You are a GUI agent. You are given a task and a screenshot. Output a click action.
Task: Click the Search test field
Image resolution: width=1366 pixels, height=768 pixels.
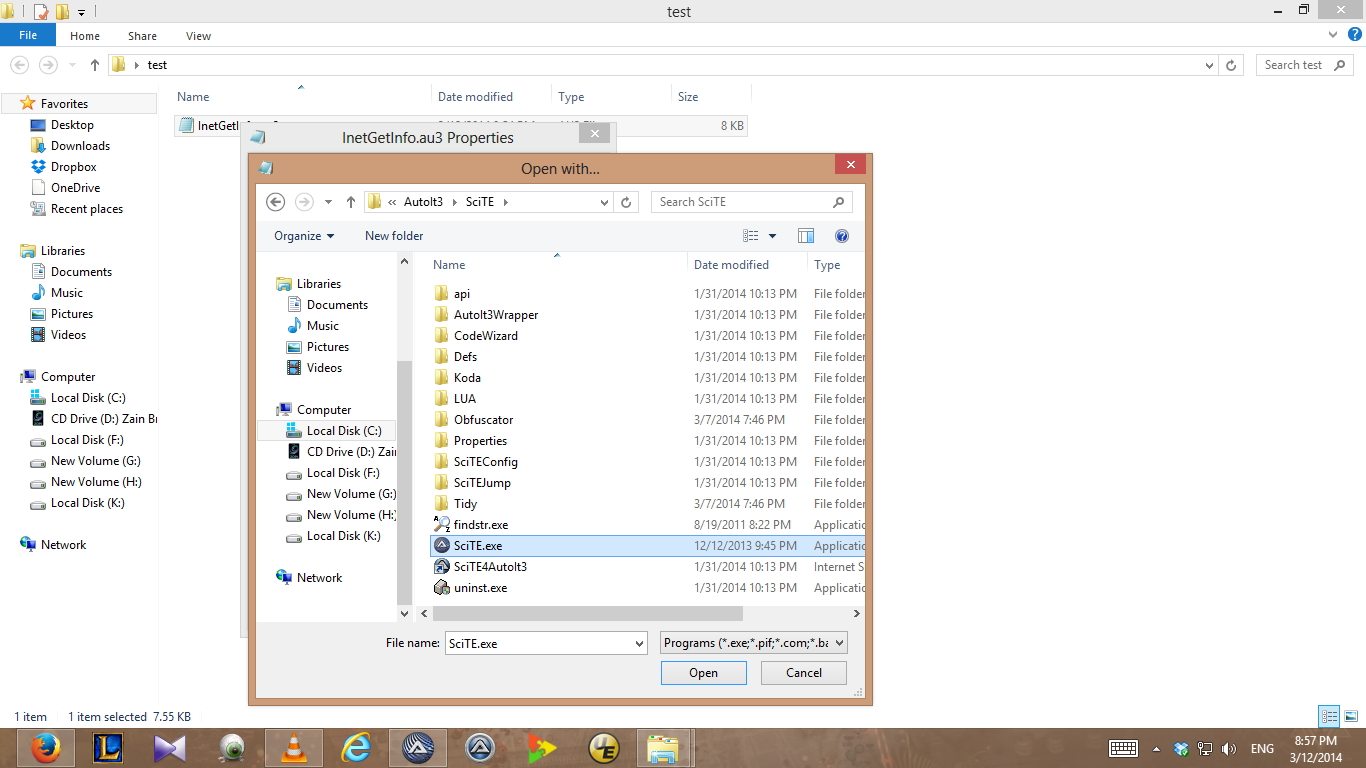1305,65
